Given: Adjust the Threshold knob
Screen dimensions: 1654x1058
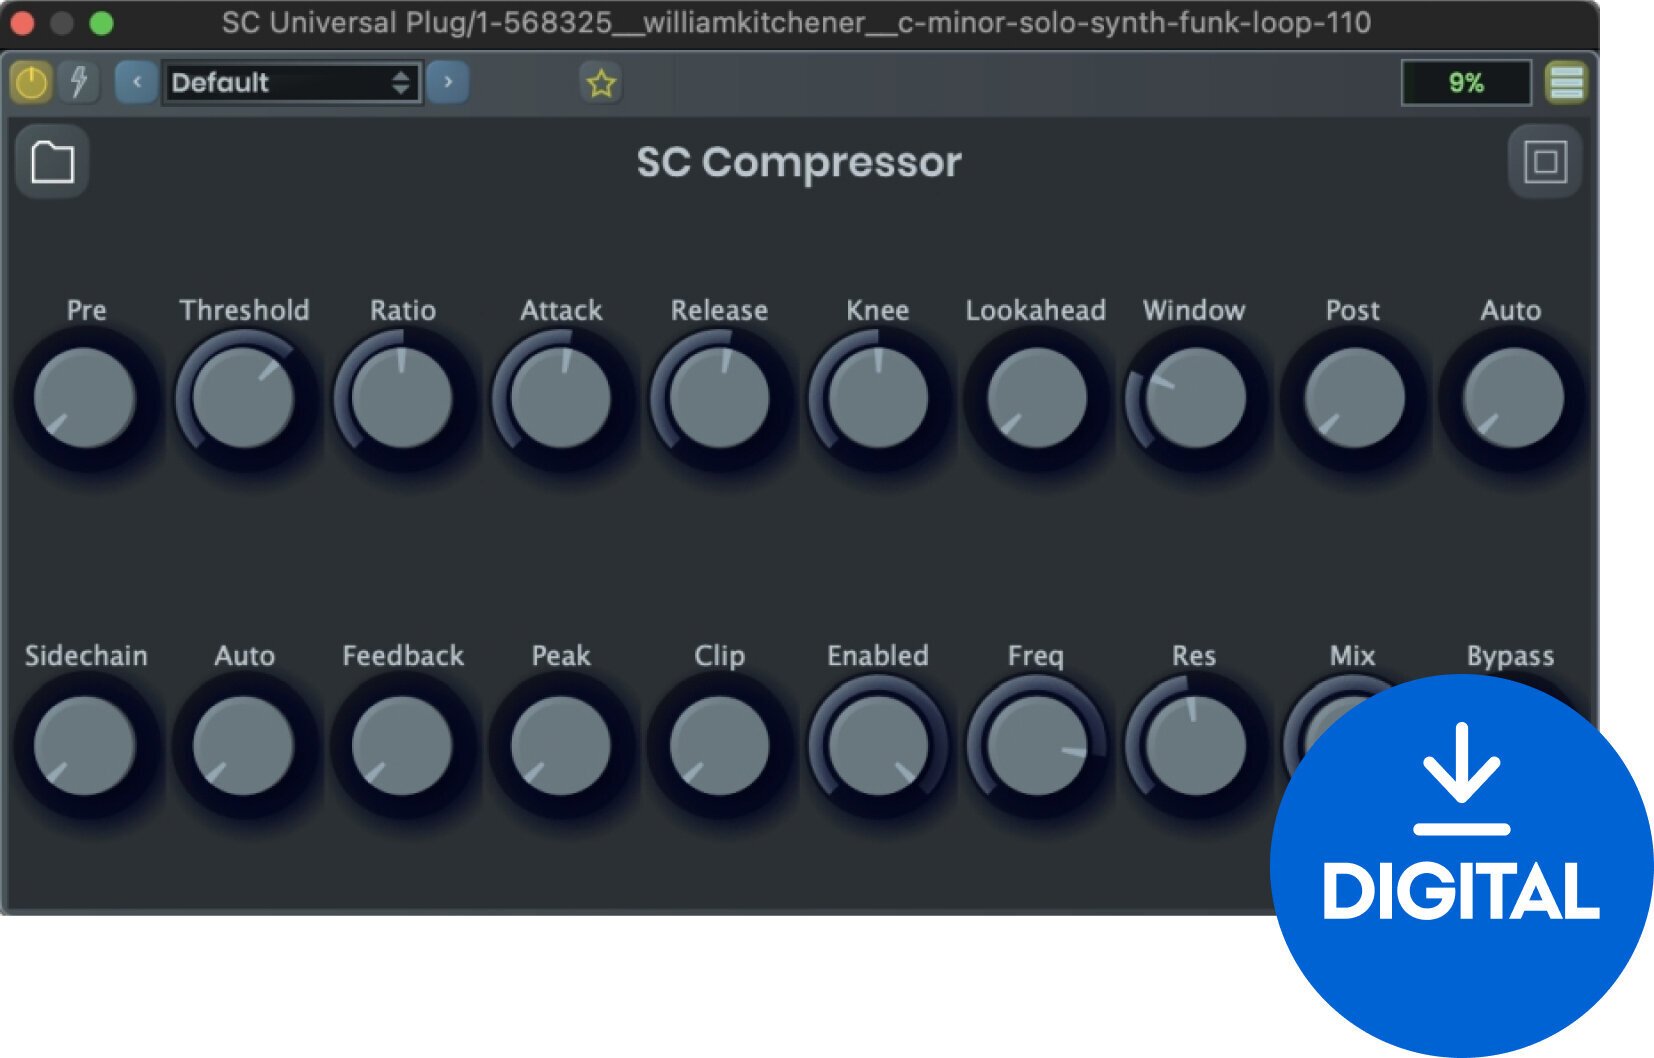Looking at the screenshot, I should 244,398.
